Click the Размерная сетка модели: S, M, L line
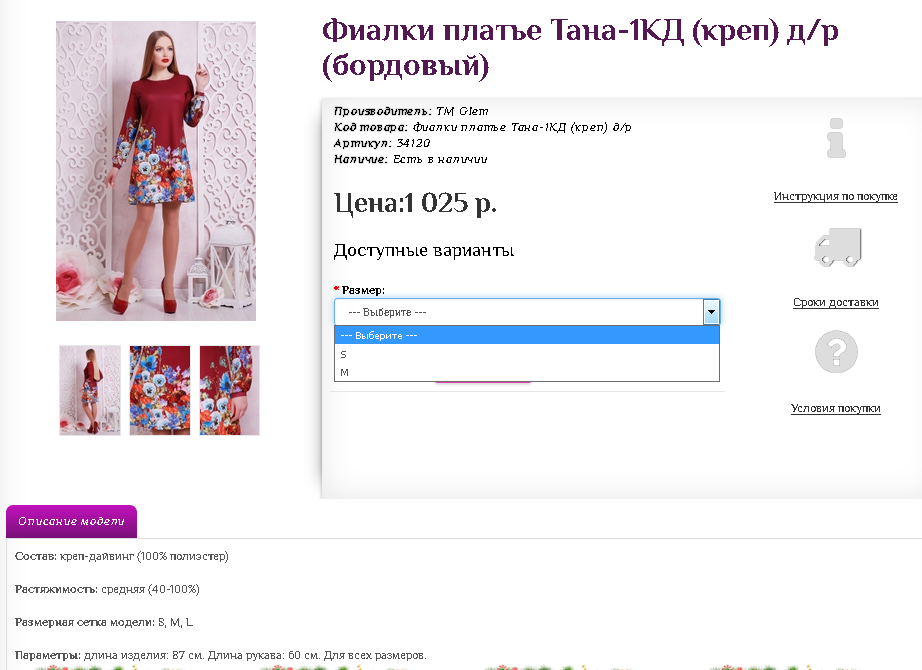This screenshot has width=922, height=670. [x=104, y=622]
